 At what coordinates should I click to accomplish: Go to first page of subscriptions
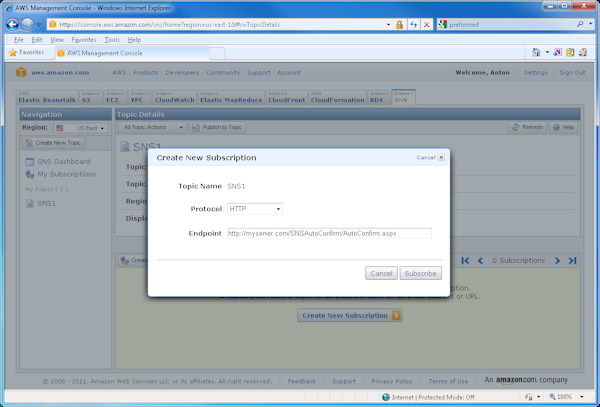point(465,260)
